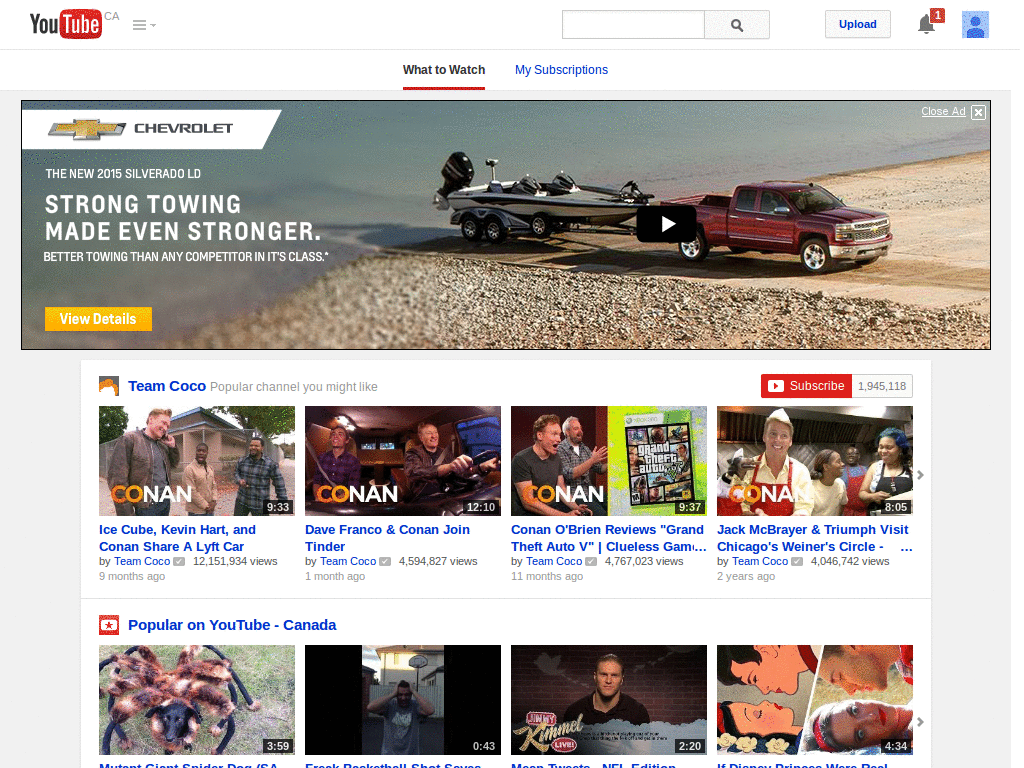Click the View Details button
Image resolution: width=1024 pixels, height=768 pixels.
tap(98, 319)
